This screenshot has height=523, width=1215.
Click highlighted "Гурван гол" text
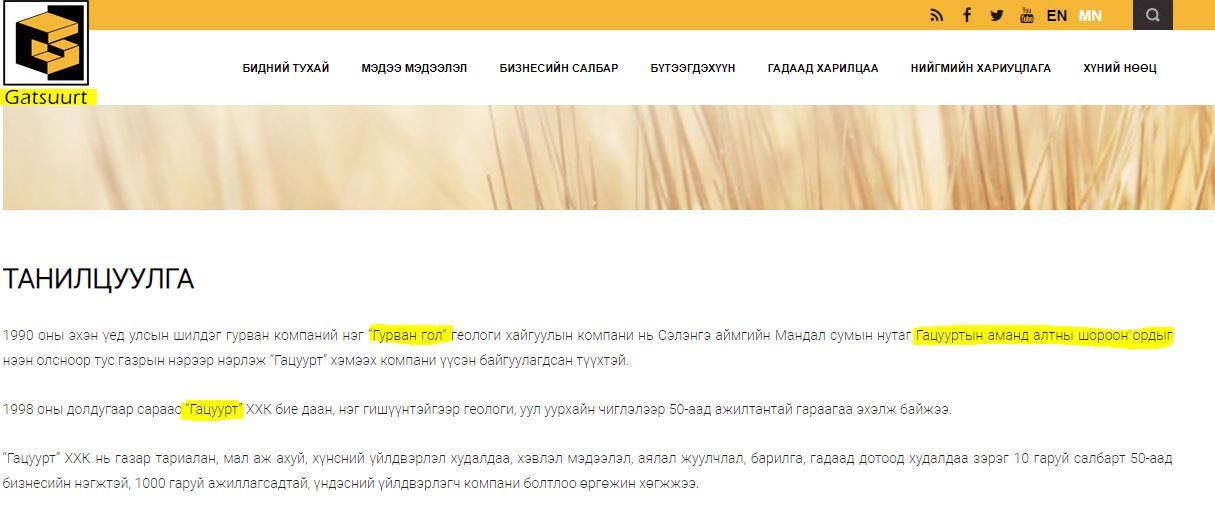(410, 335)
